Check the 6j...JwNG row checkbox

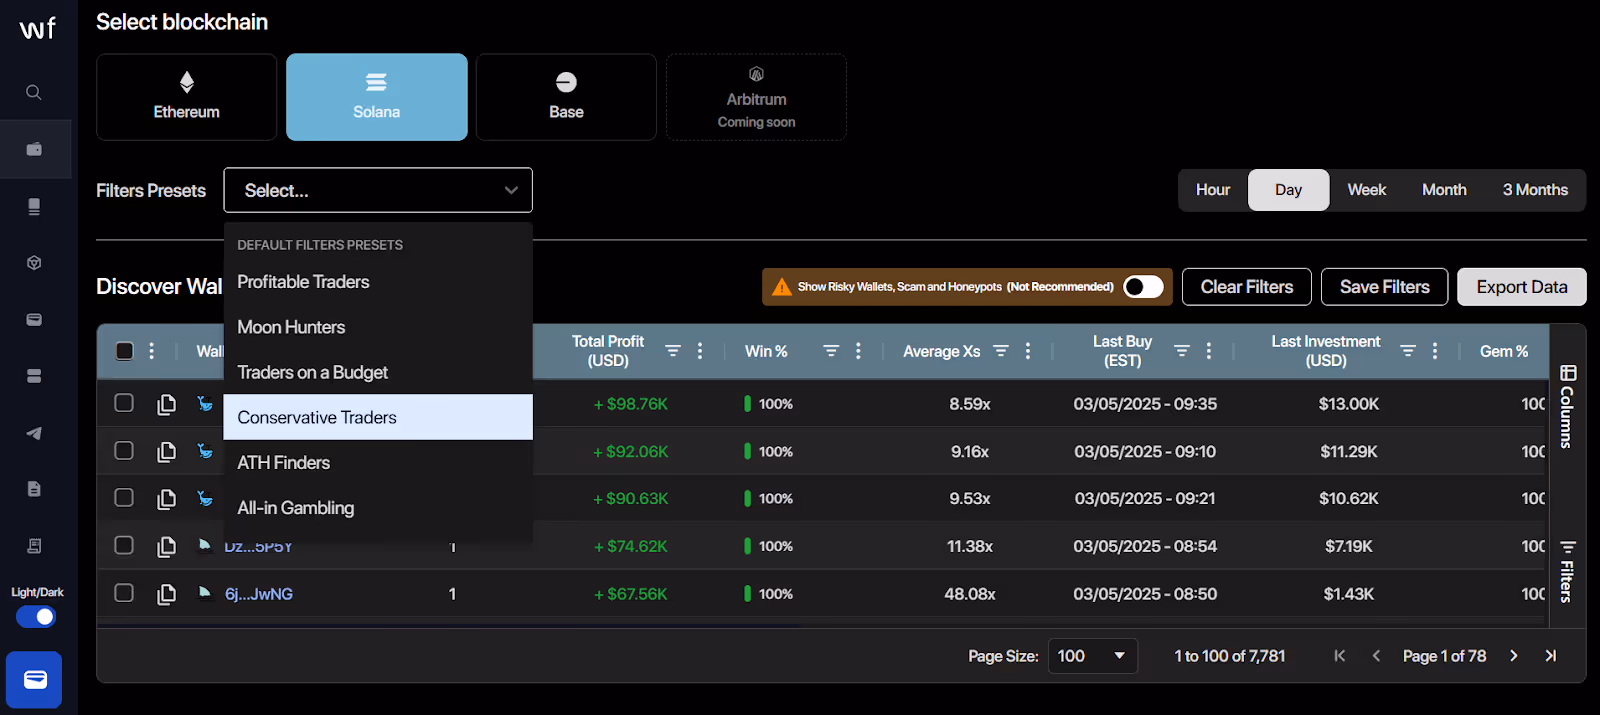coord(124,593)
